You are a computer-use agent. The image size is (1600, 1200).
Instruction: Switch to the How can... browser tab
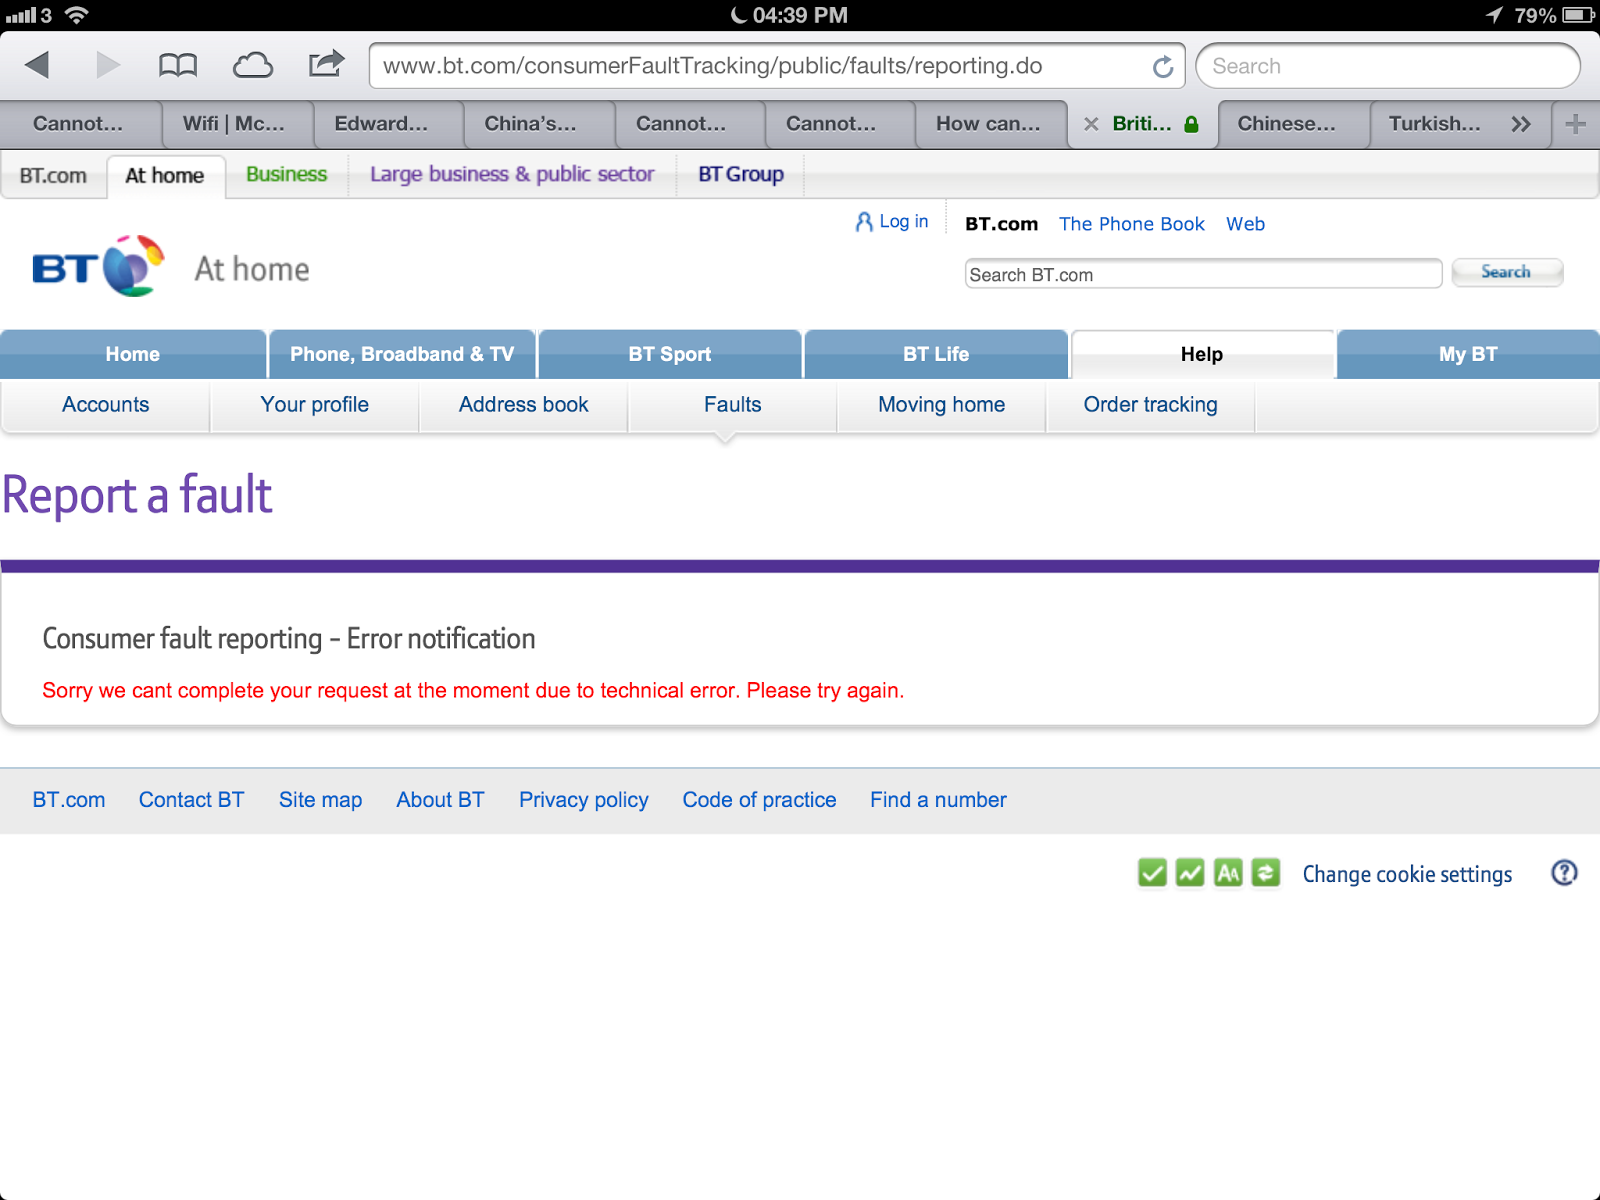tap(988, 124)
